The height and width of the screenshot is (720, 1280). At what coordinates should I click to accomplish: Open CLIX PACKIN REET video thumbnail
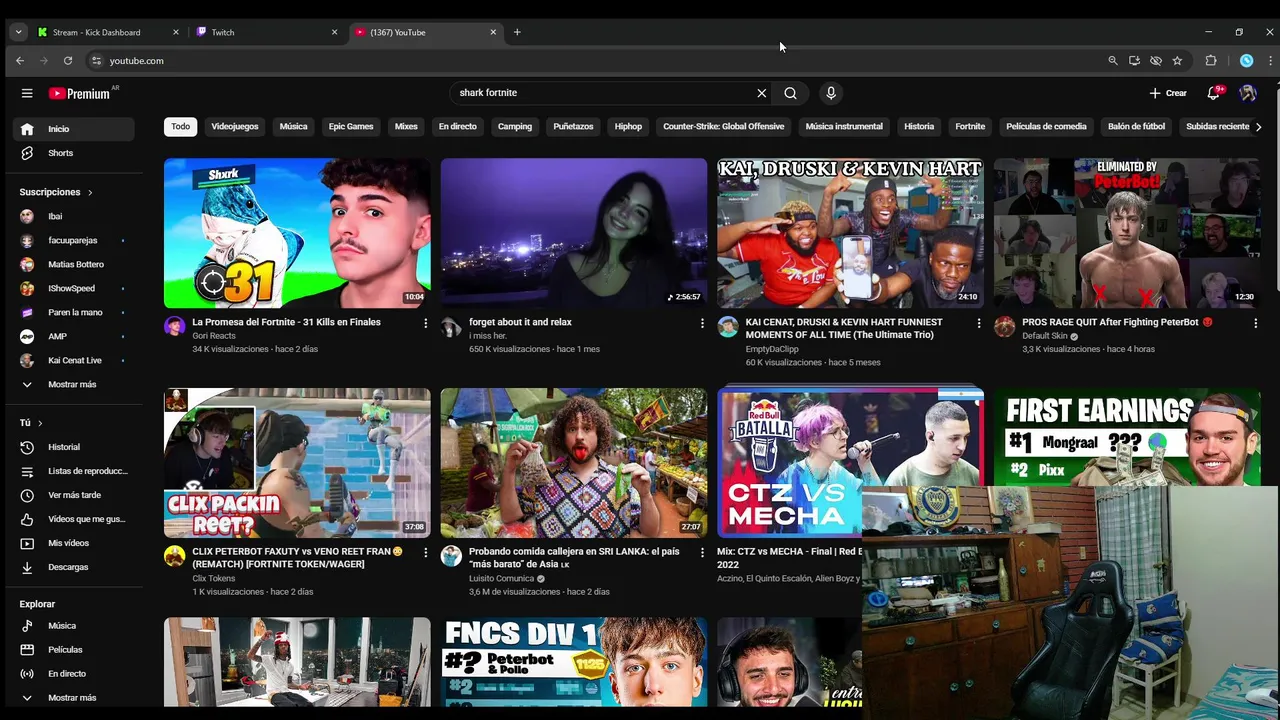[x=297, y=463]
